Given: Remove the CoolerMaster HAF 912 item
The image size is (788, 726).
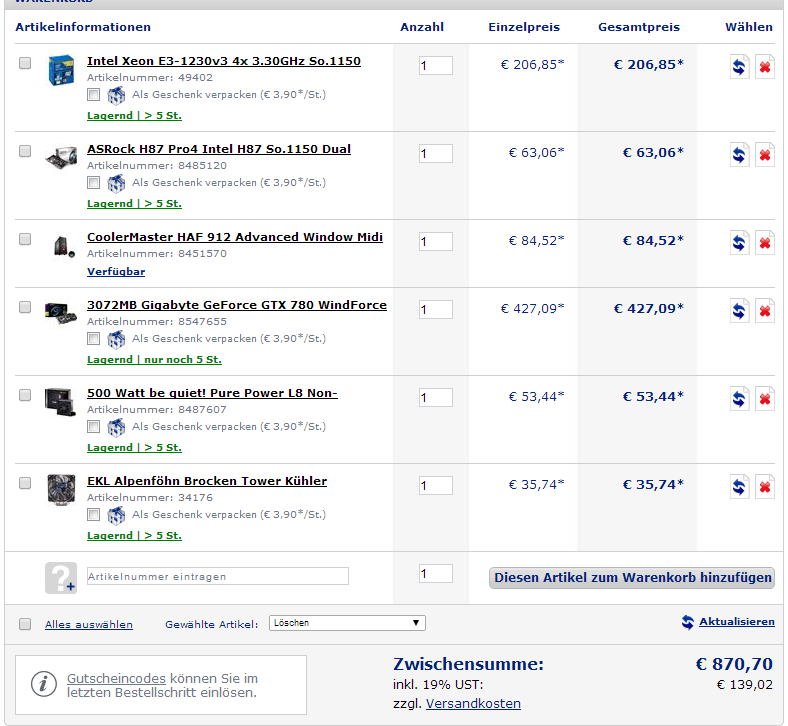Looking at the screenshot, I should click(x=764, y=243).
